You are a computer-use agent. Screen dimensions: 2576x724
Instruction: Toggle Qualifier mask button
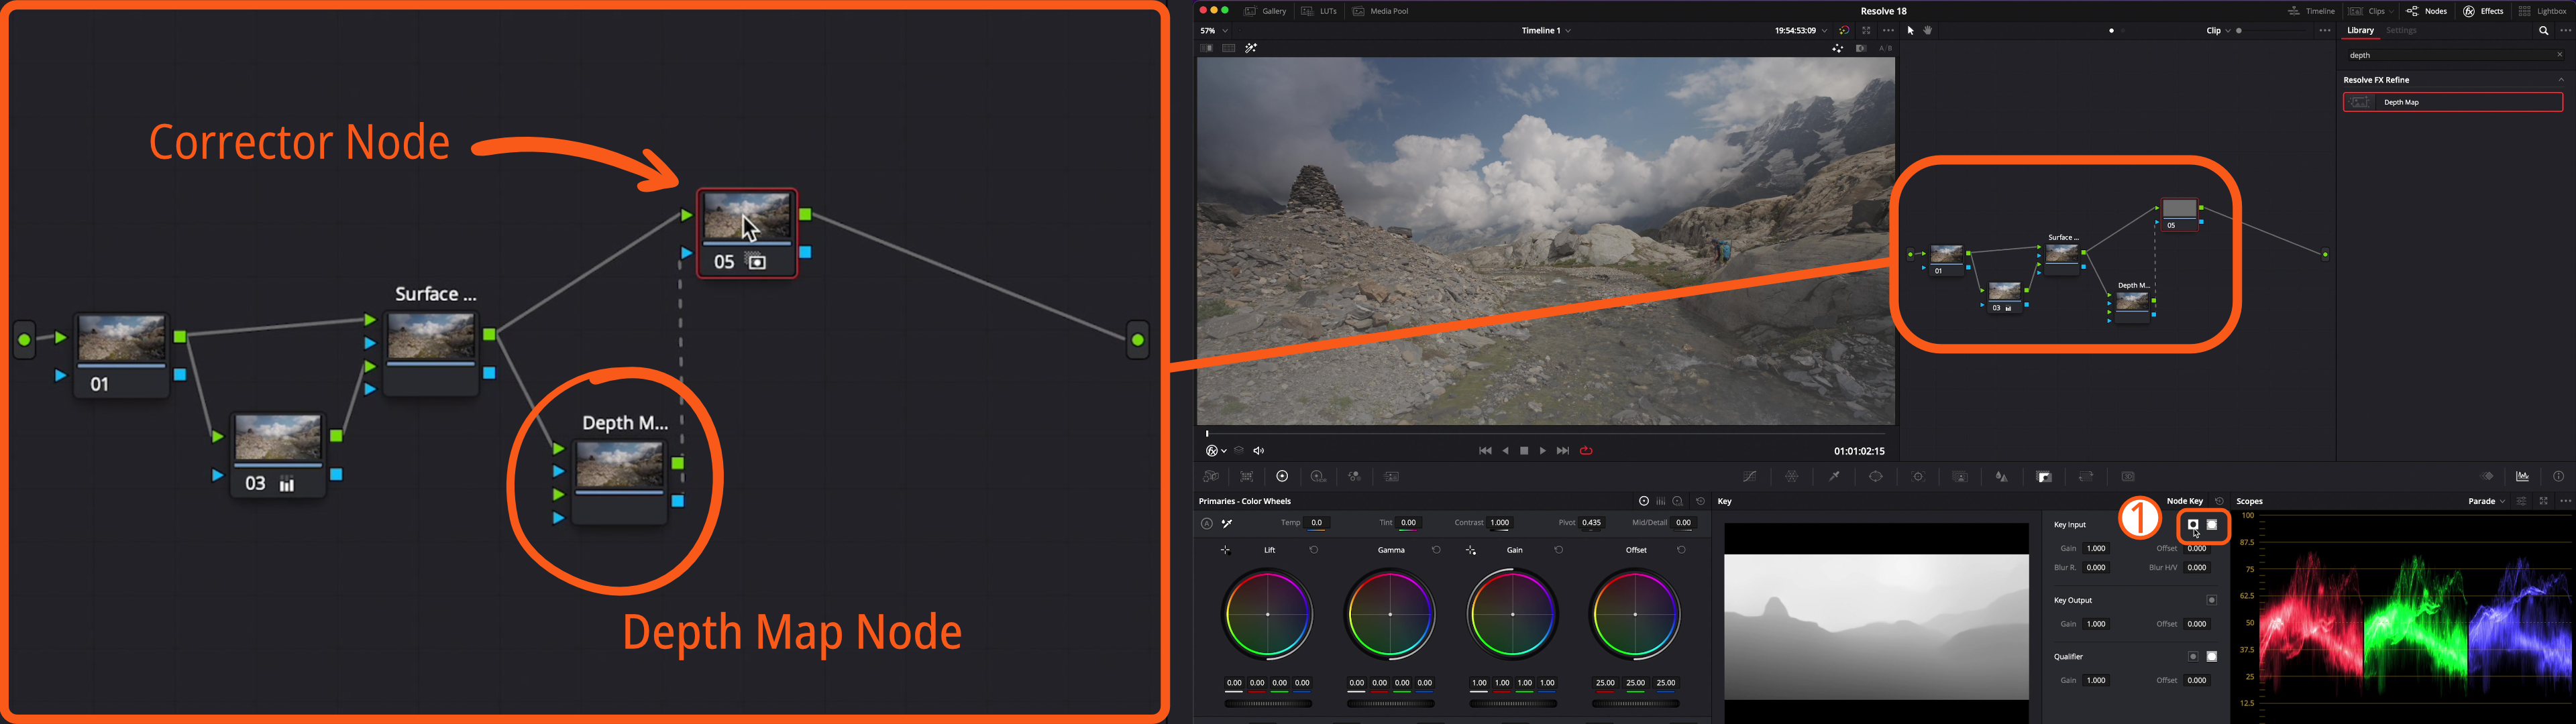(x=2212, y=657)
